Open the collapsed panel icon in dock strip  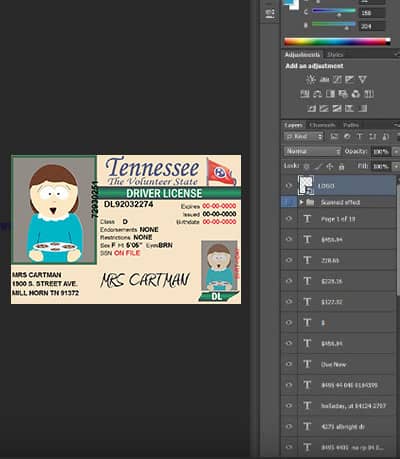tap(270, 14)
